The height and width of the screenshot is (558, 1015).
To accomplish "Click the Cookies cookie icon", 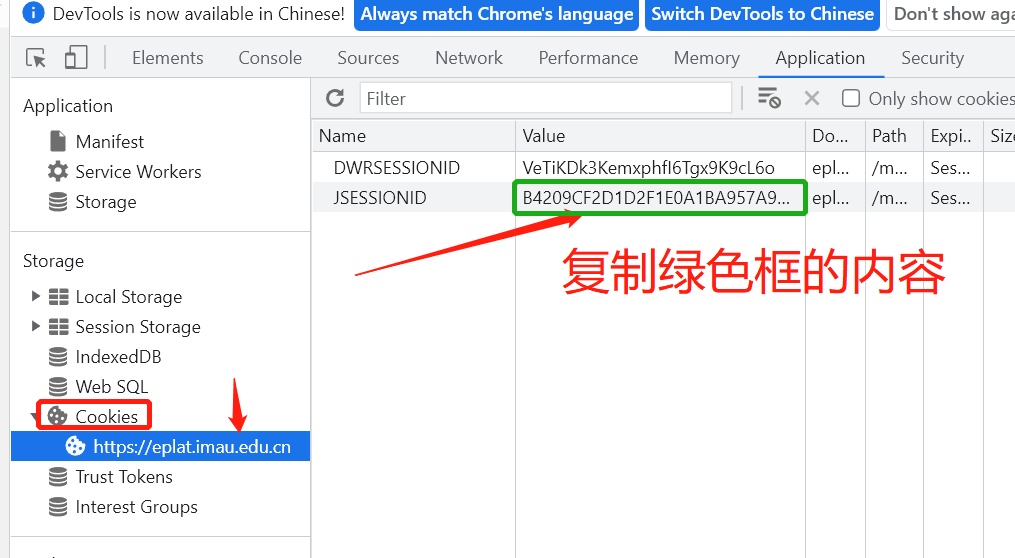I will (58, 416).
